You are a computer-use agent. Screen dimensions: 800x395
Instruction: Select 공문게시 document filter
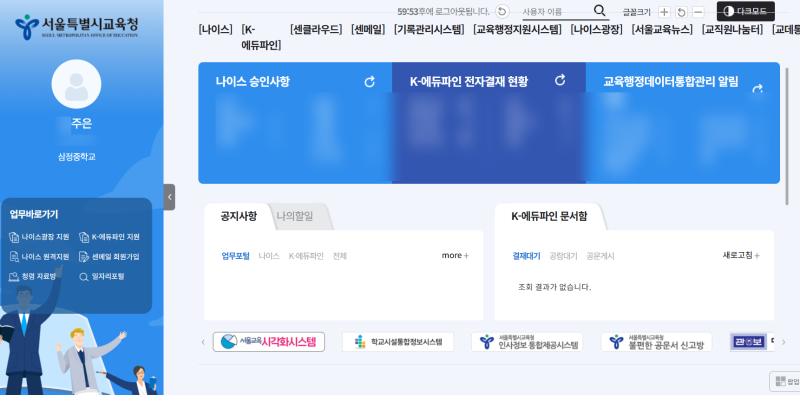(600, 256)
